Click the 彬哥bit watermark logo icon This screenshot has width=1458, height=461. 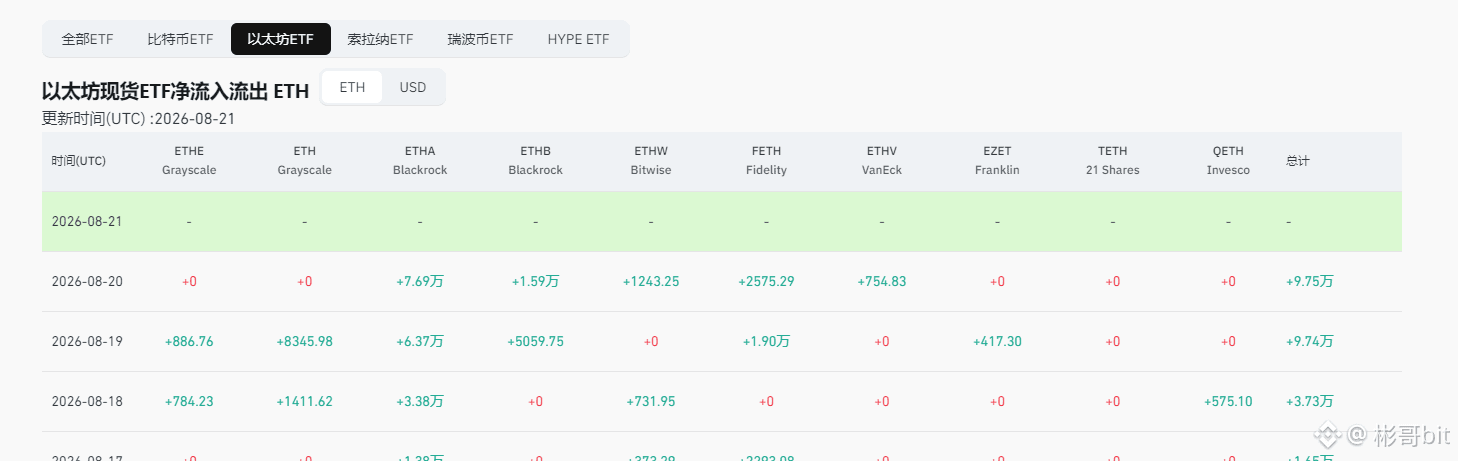[x=1327, y=434]
